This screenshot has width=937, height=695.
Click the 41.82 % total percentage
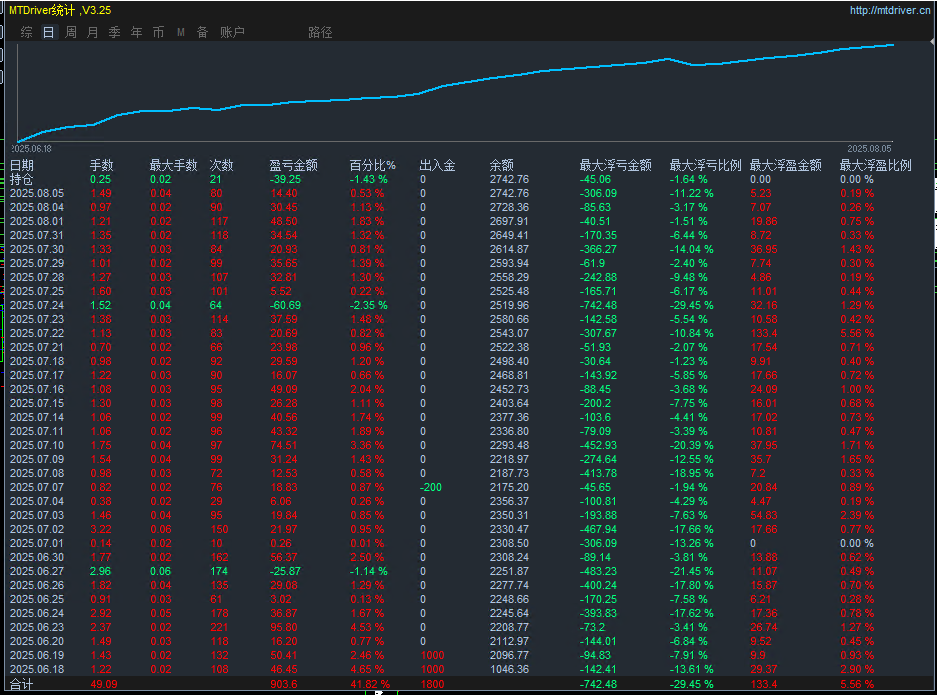click(370, 684)
